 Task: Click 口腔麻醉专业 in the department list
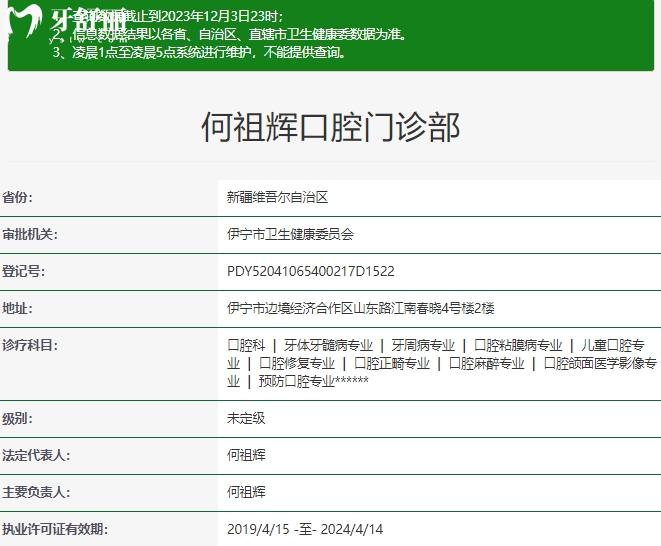[x=486, y=363]
